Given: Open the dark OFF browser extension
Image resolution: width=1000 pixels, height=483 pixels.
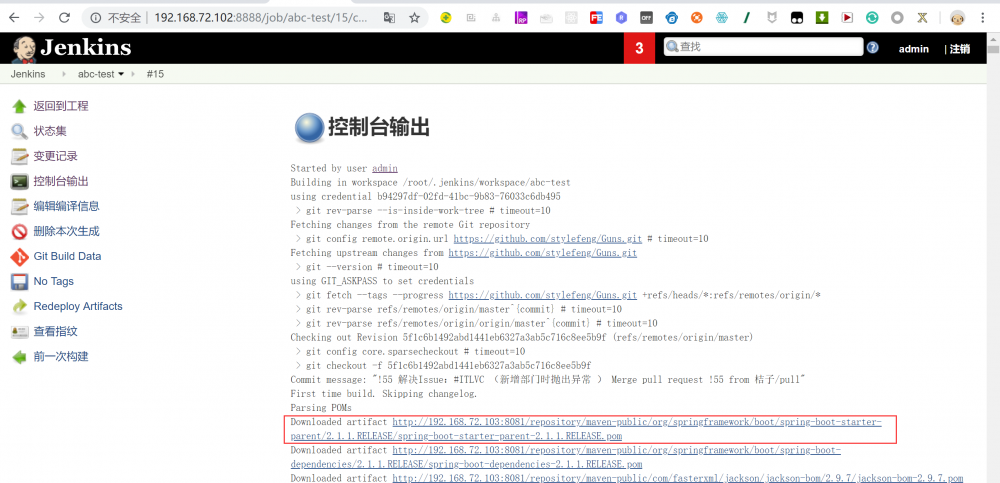Looking at the screenshot, I should click(x=646, y=18).
